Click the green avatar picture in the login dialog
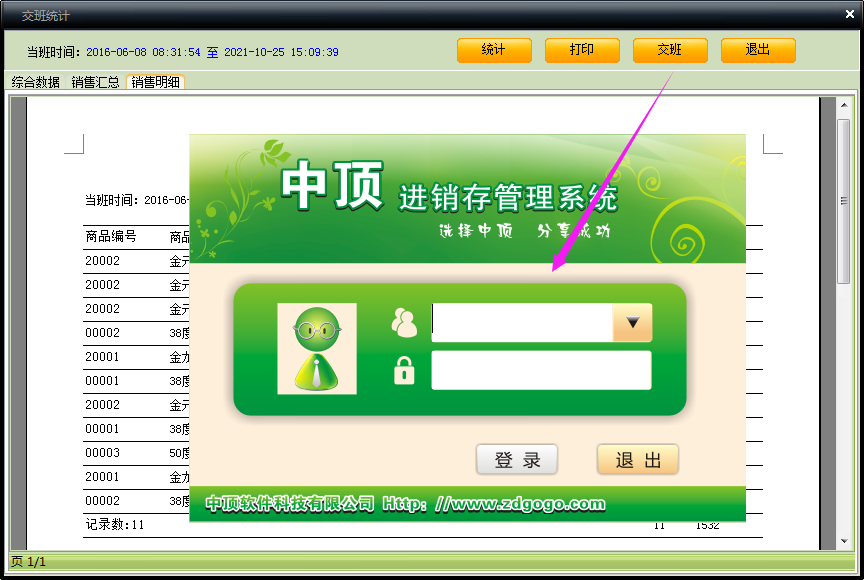This screenshot has width=864, height=580. tap(317, 349)
